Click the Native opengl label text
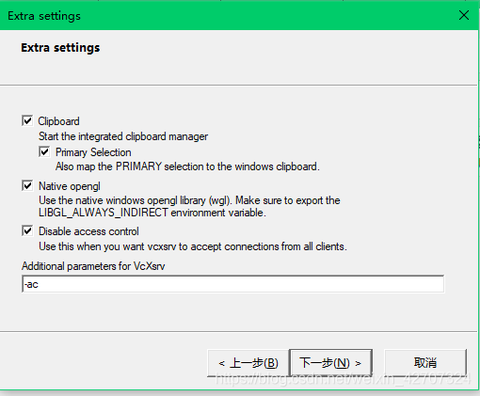 tap(69, 186)
